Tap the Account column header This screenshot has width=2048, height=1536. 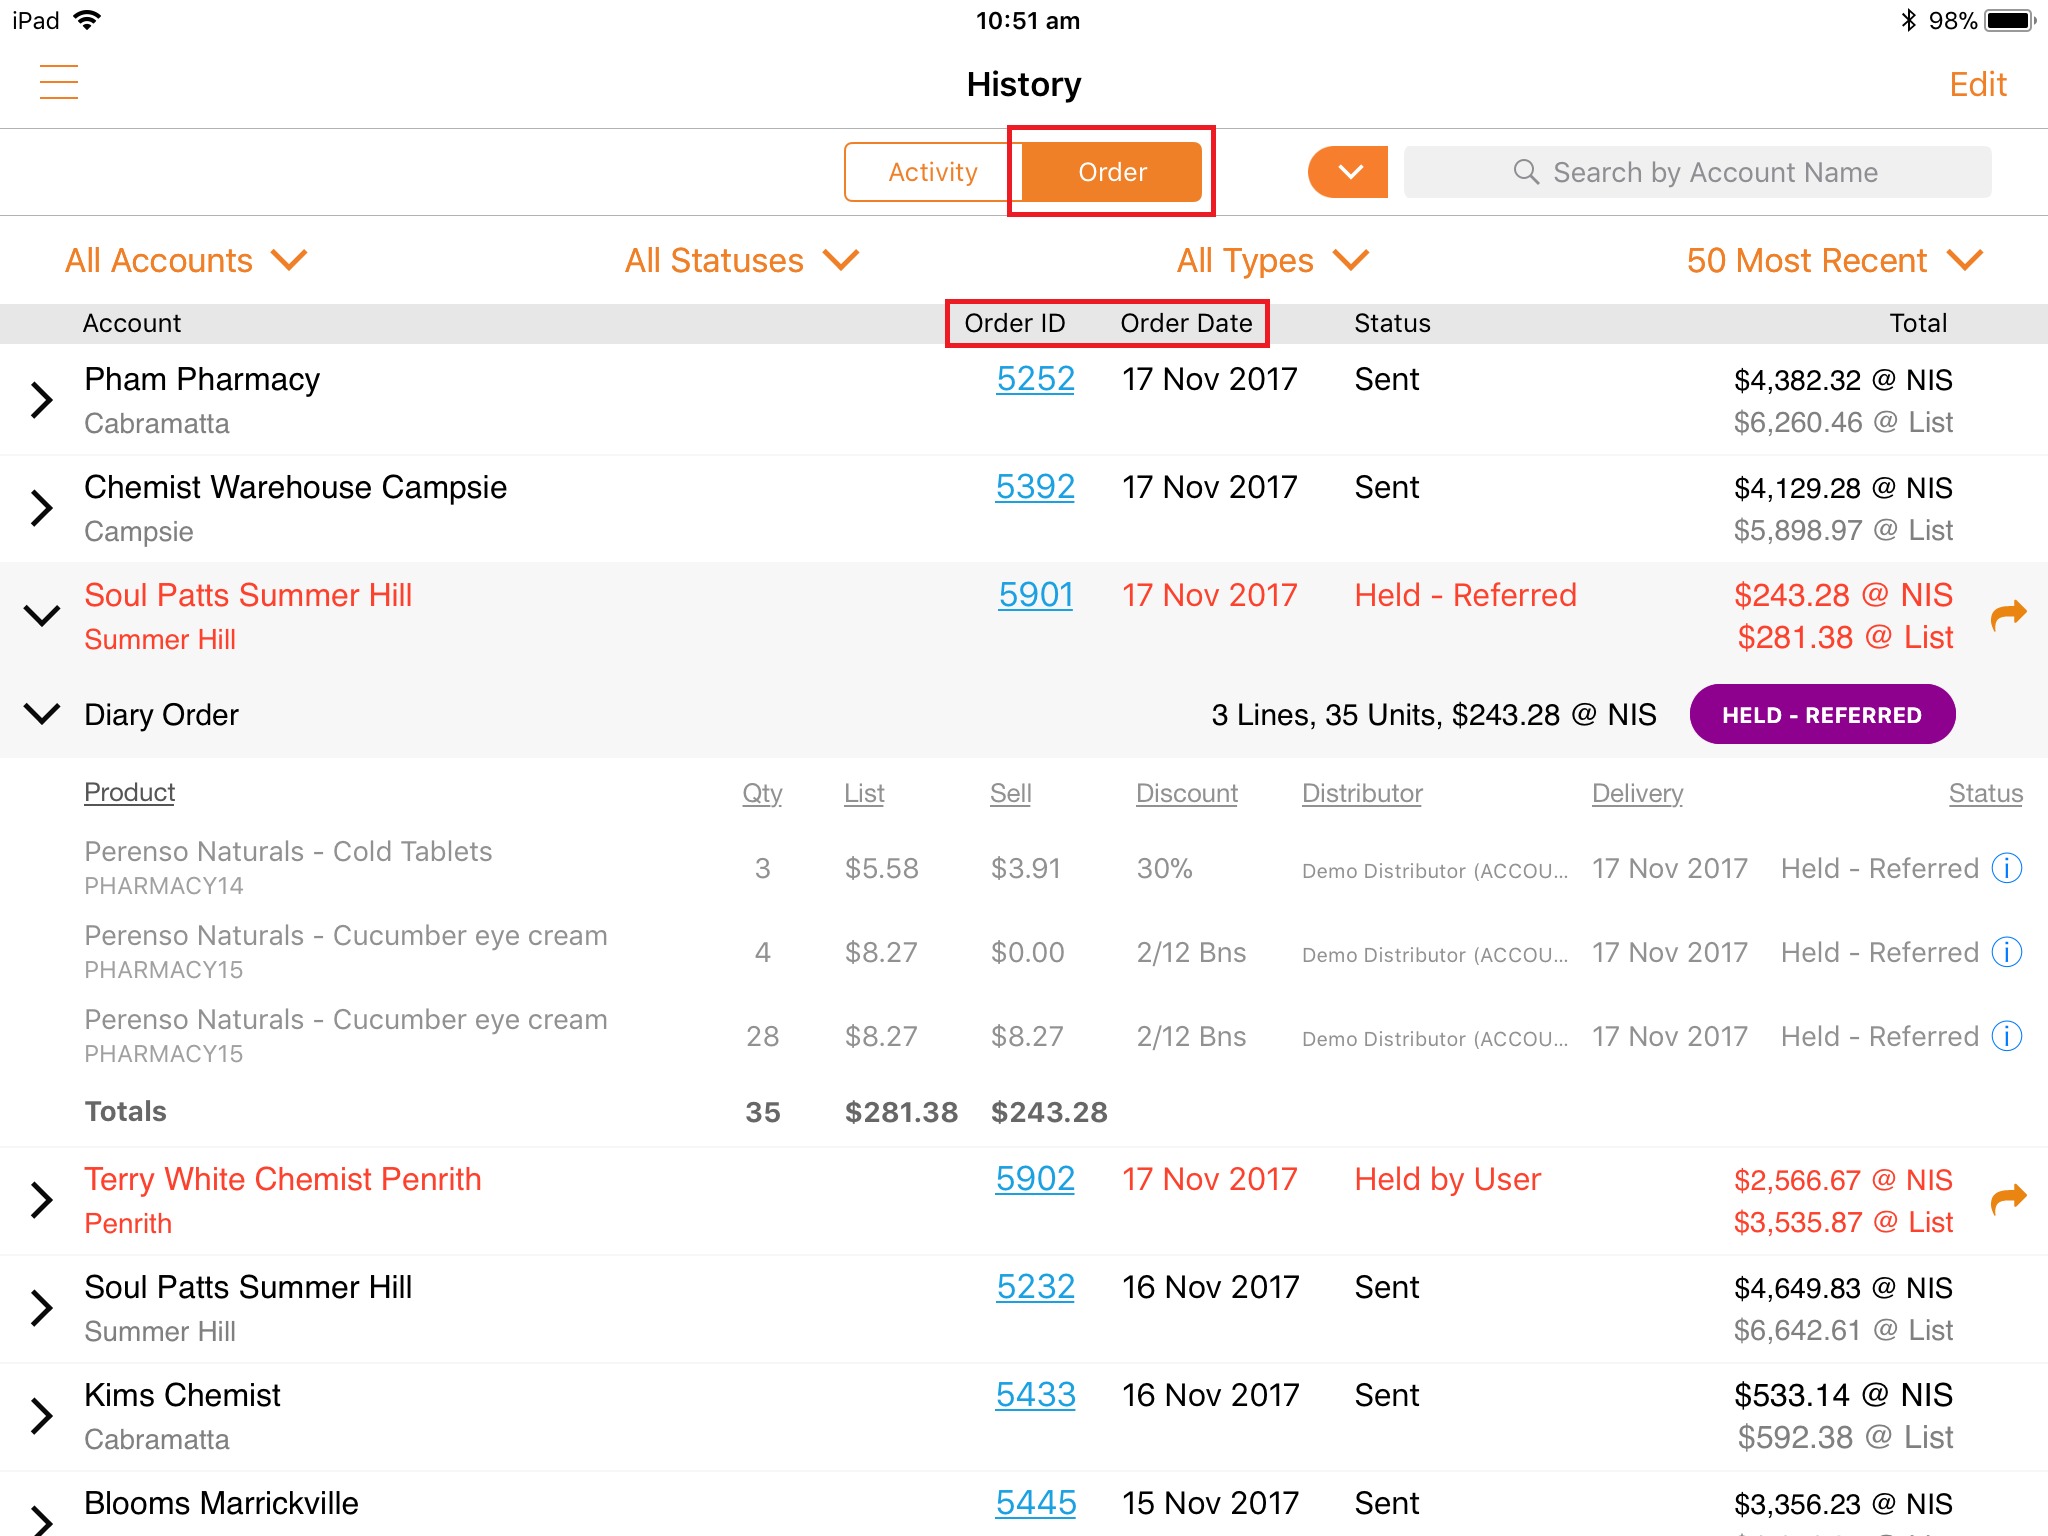[131, 323]
